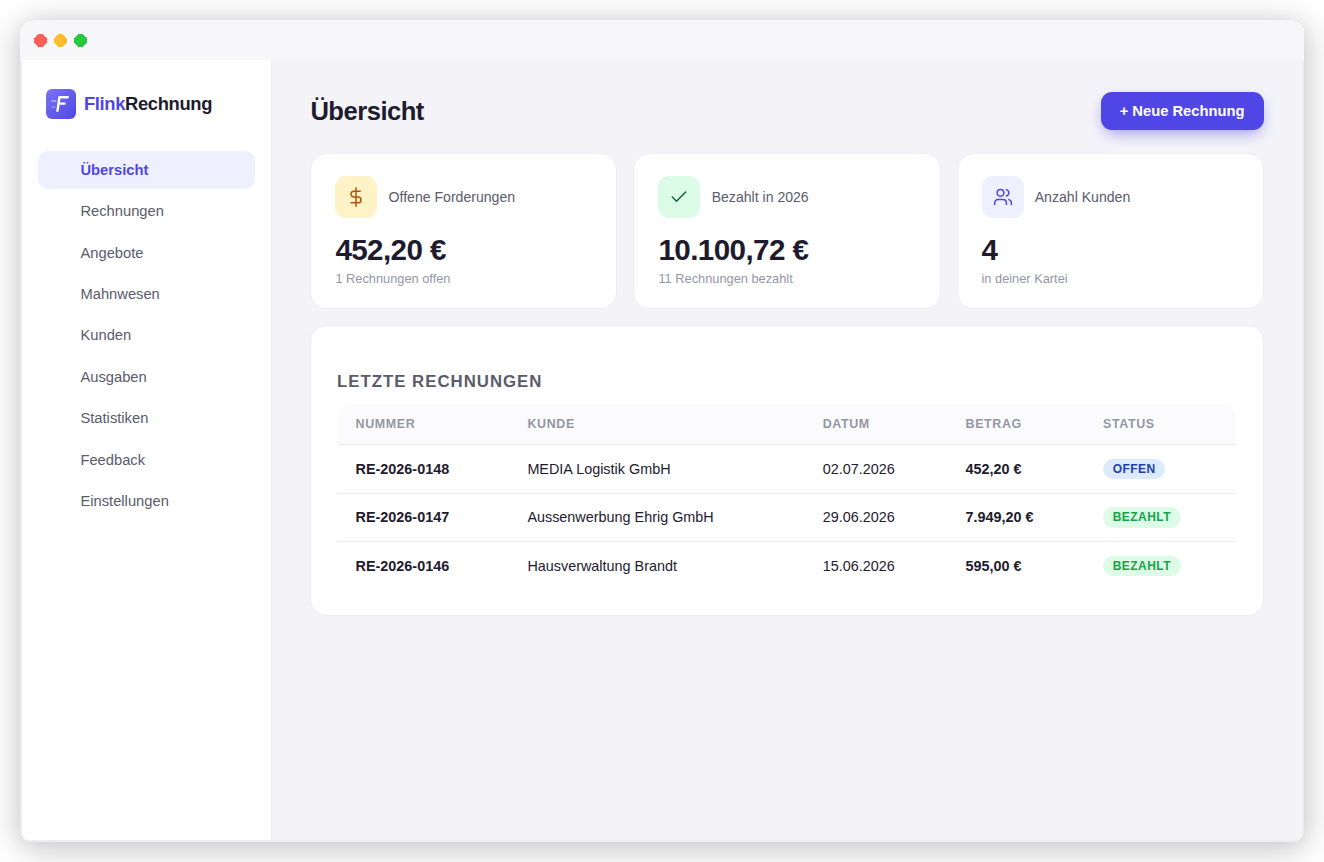The width and height of the screenshot is (1324, 862).
Task: Navigate to Kunden in the sidebar
Action: click(146, 335)
